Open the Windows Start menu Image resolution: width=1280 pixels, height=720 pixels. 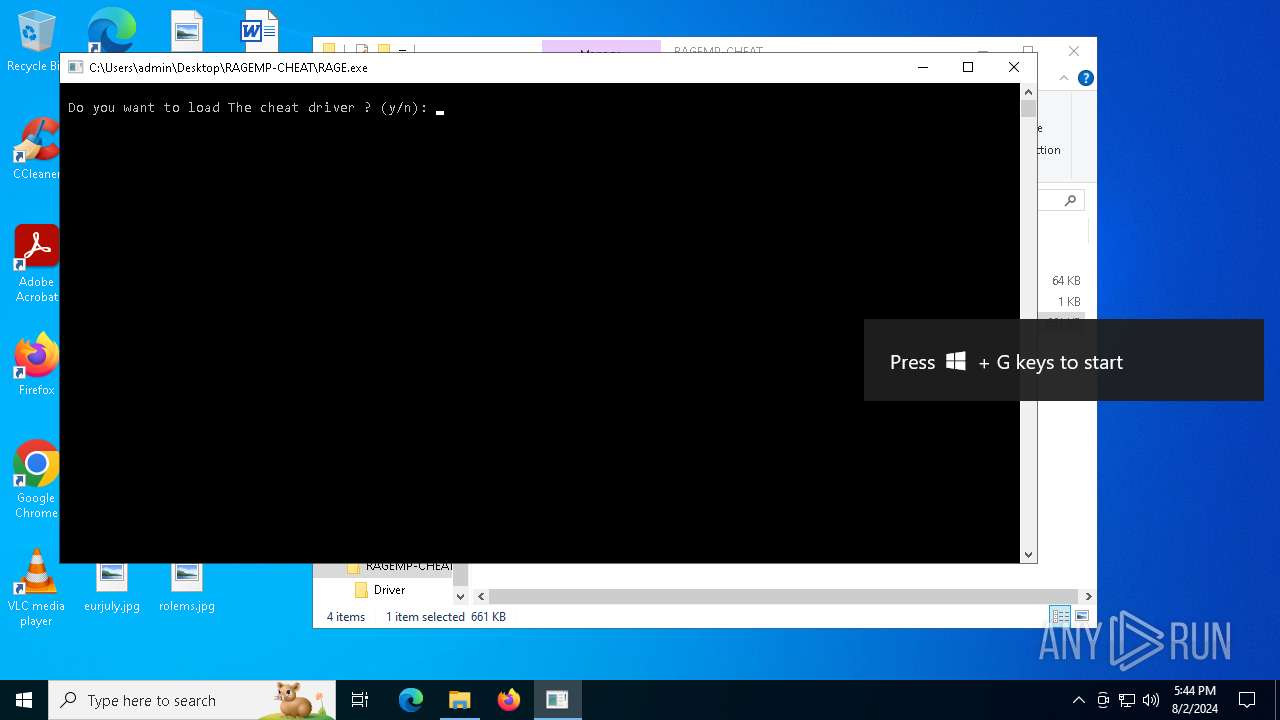(x=24, y=700)
